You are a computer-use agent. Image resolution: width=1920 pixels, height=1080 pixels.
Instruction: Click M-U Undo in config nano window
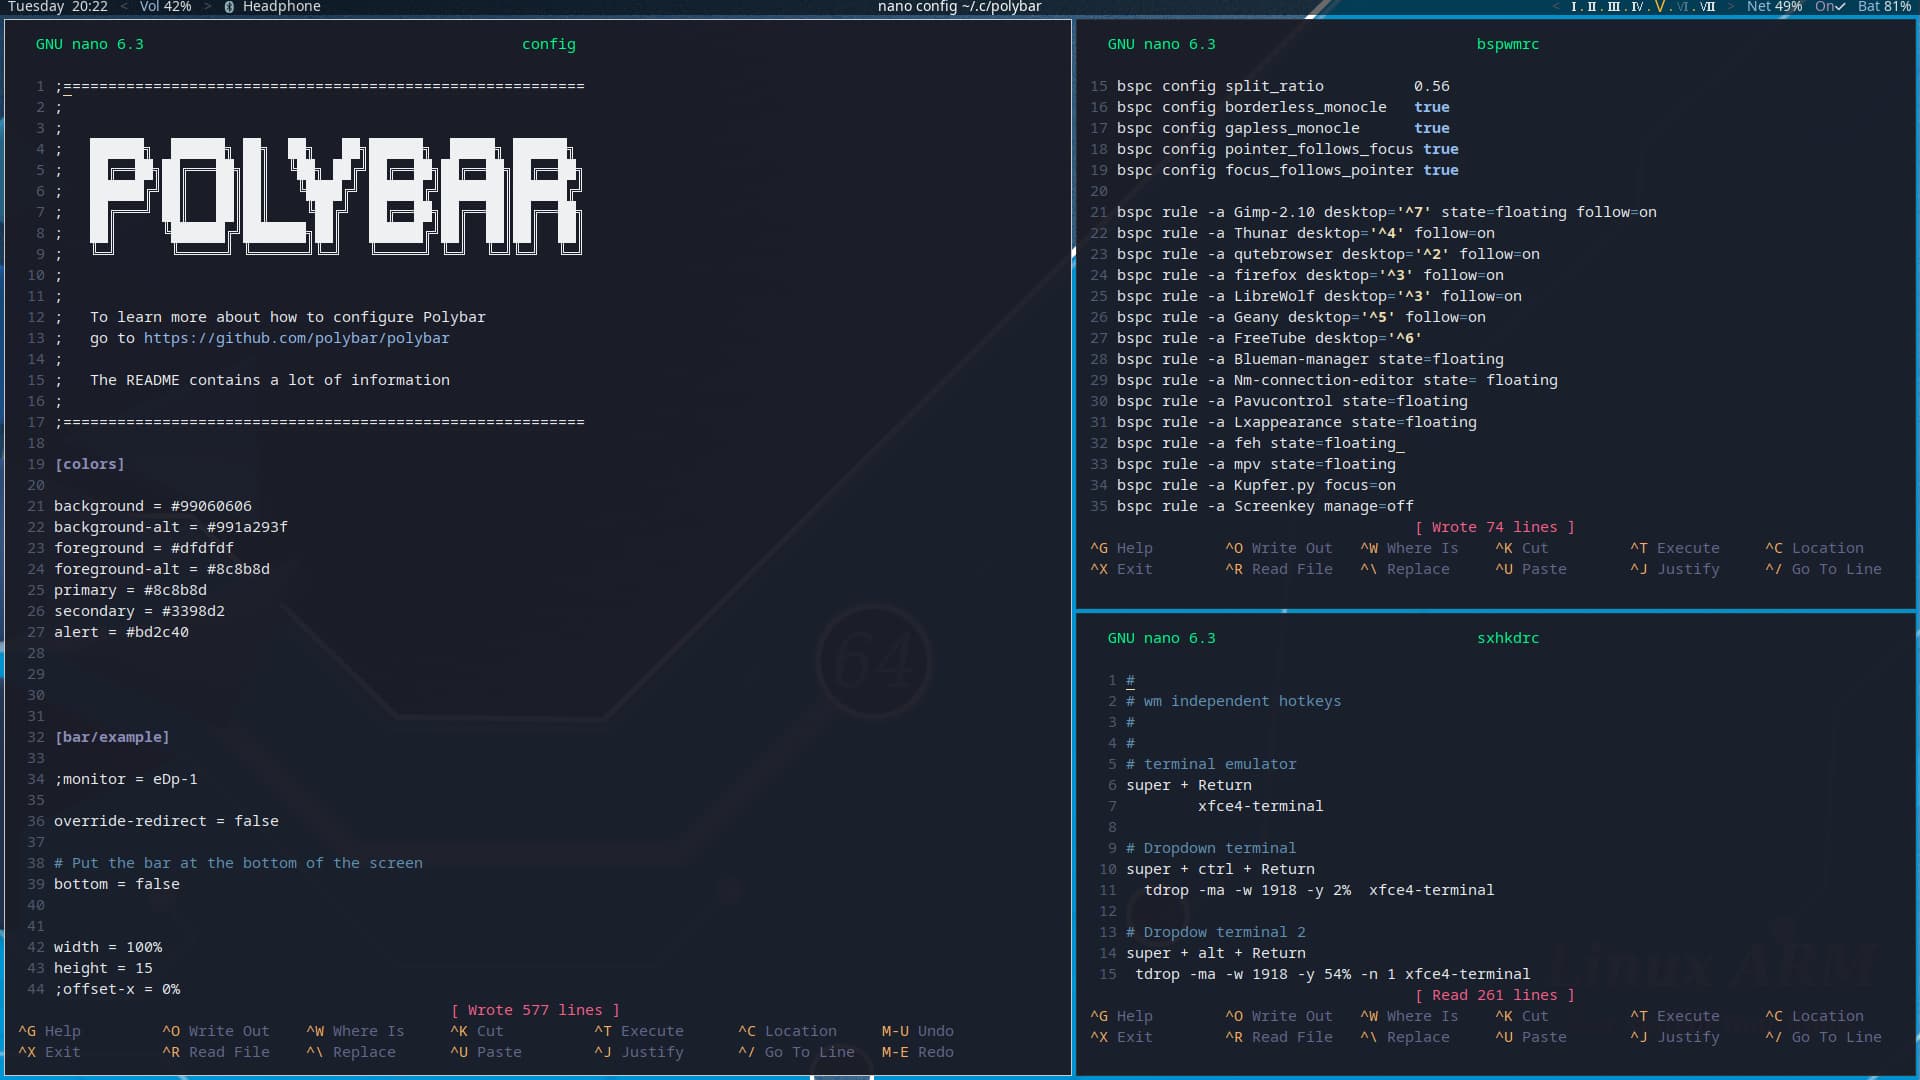click(x=917, y=1031)
